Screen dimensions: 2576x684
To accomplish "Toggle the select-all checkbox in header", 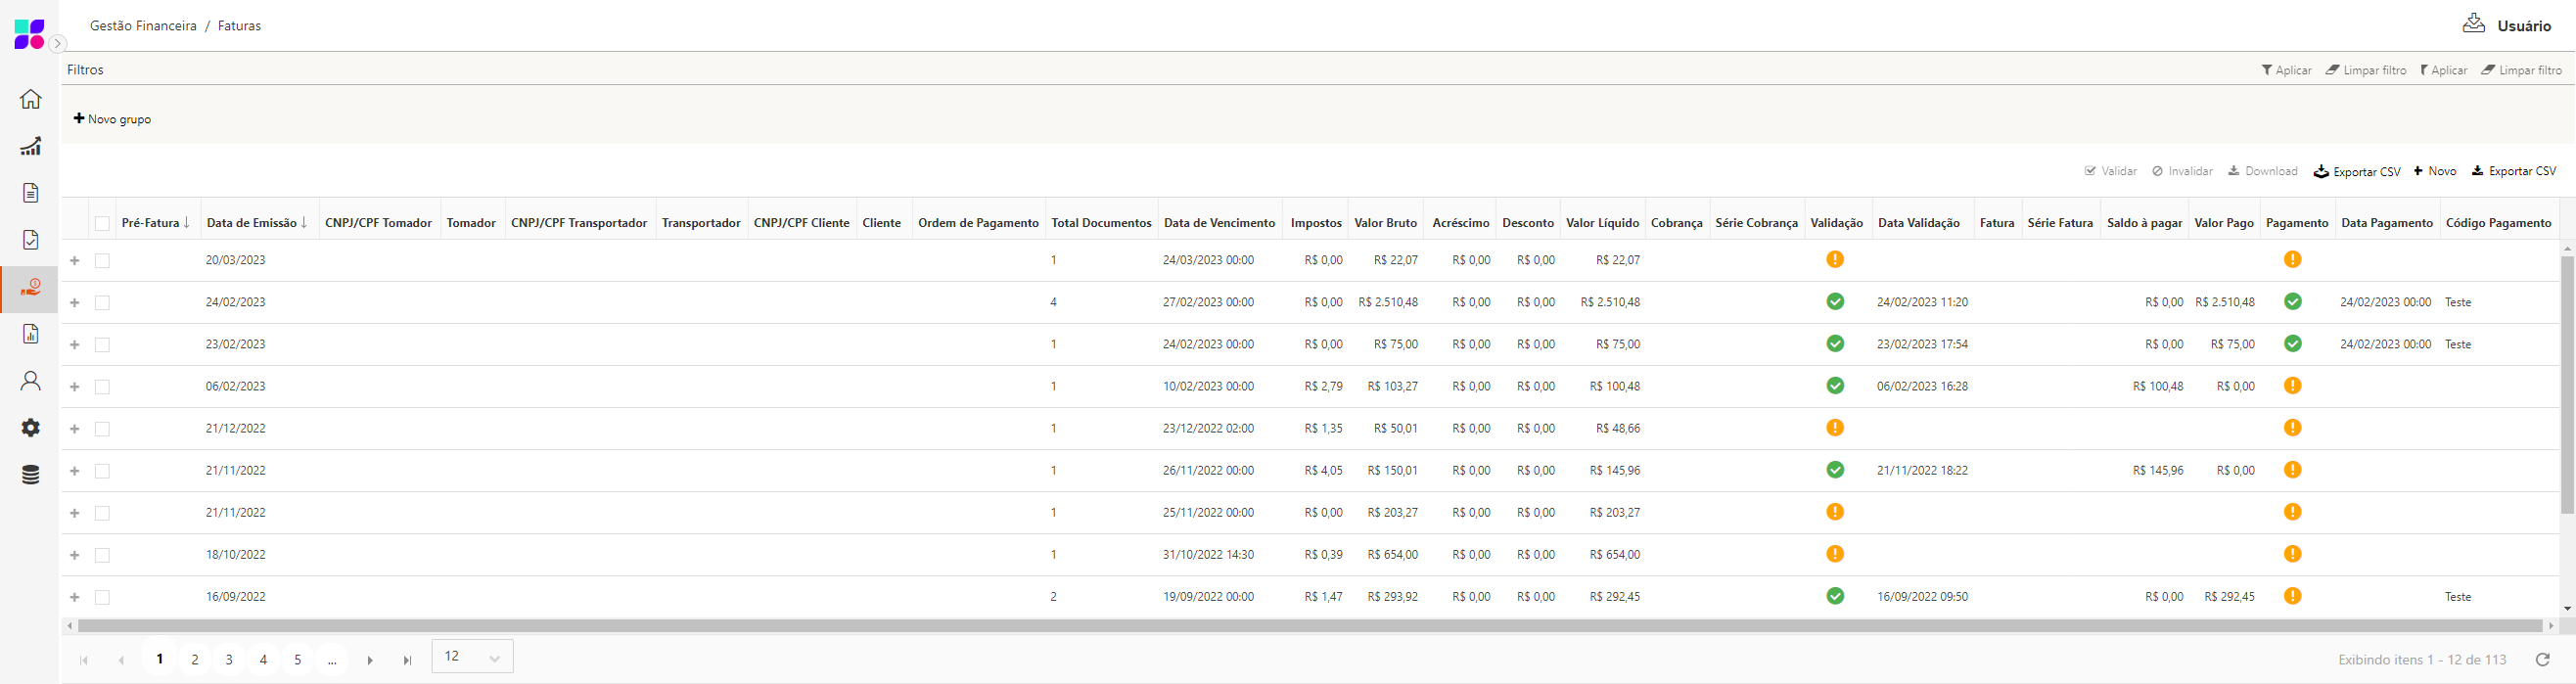I will [x=102, y=224].
